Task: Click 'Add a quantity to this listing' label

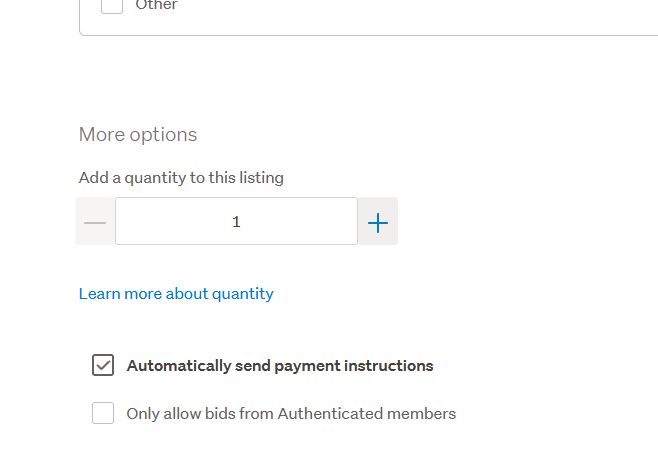Action: [x=181, y=177]
